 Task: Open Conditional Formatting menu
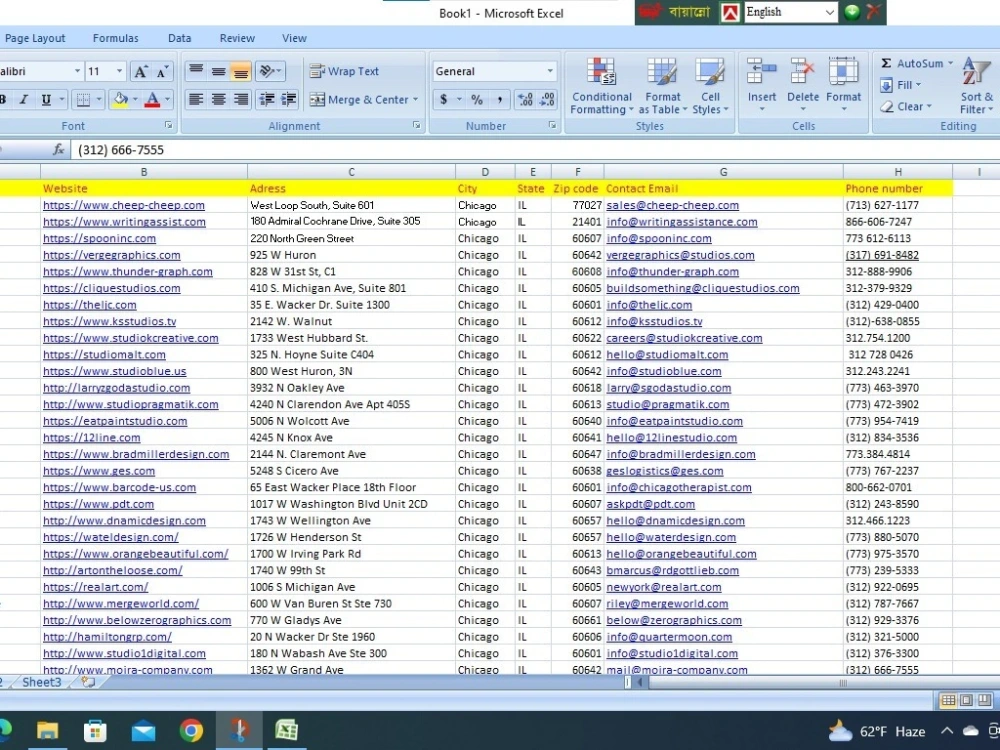[601, 86]
